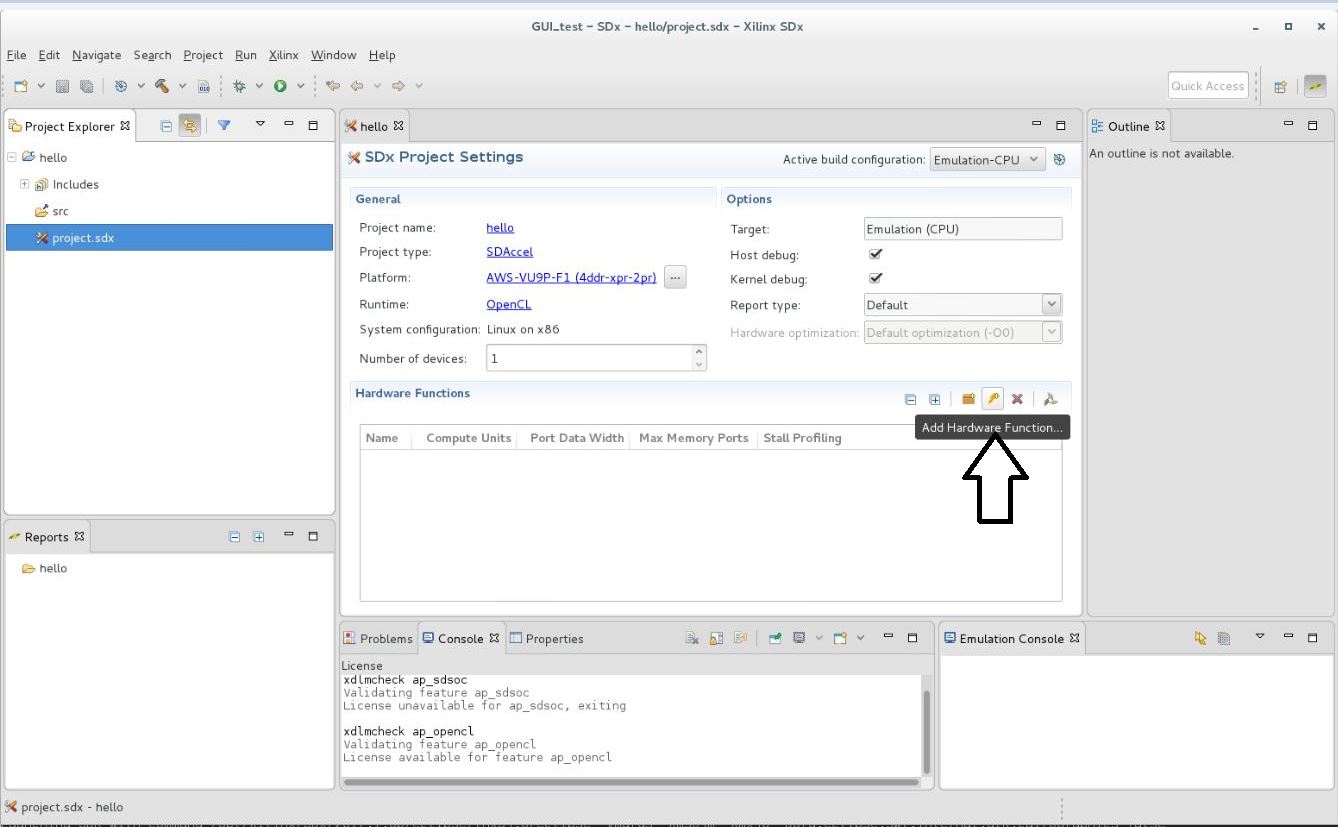The image size is (1338, 827).
Task: Click the Quick Access search field
Action: tap(1208, 86)
